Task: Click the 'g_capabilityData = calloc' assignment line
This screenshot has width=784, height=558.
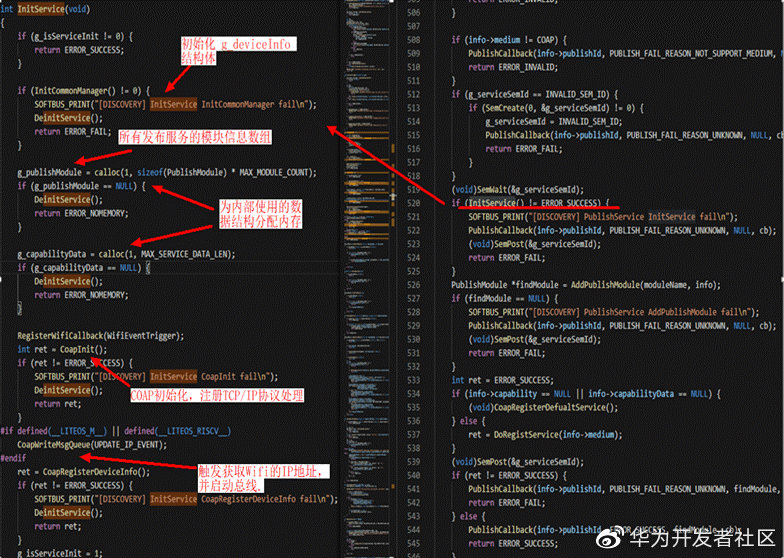Action: coord(126,254)
